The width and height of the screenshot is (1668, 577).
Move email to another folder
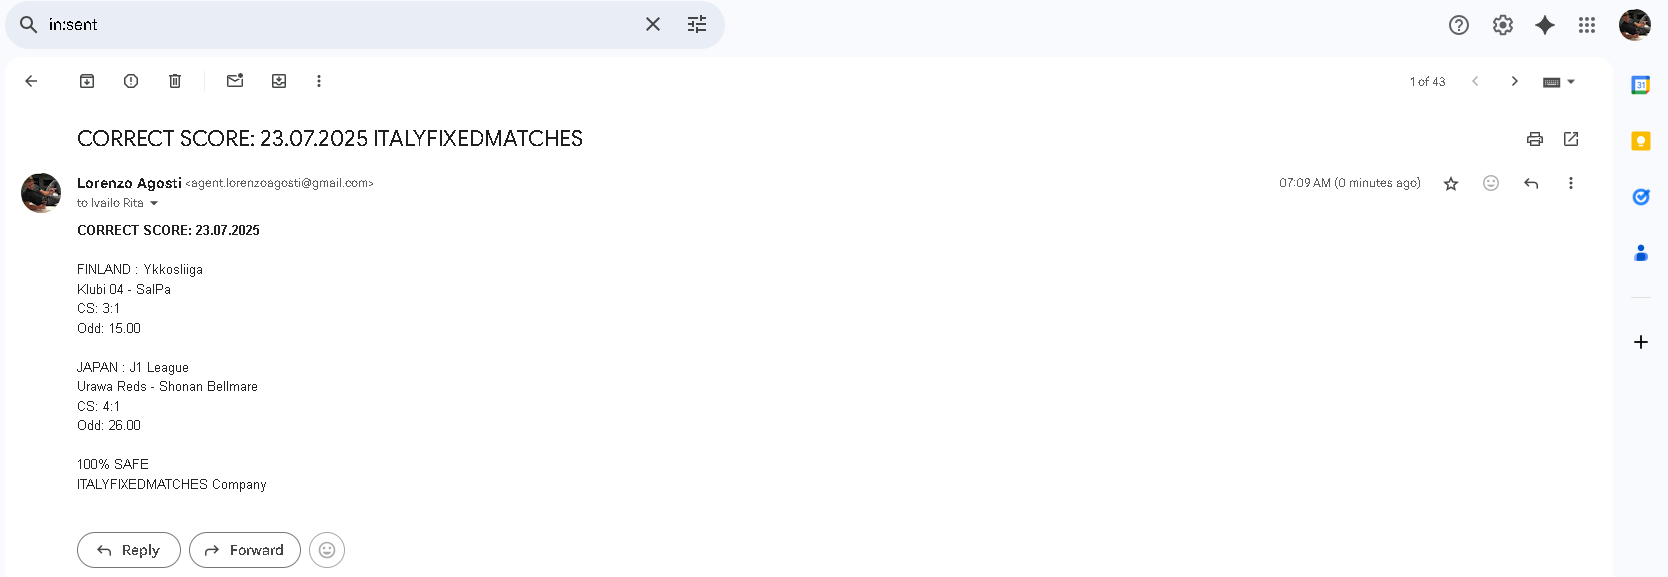(279, 81)
